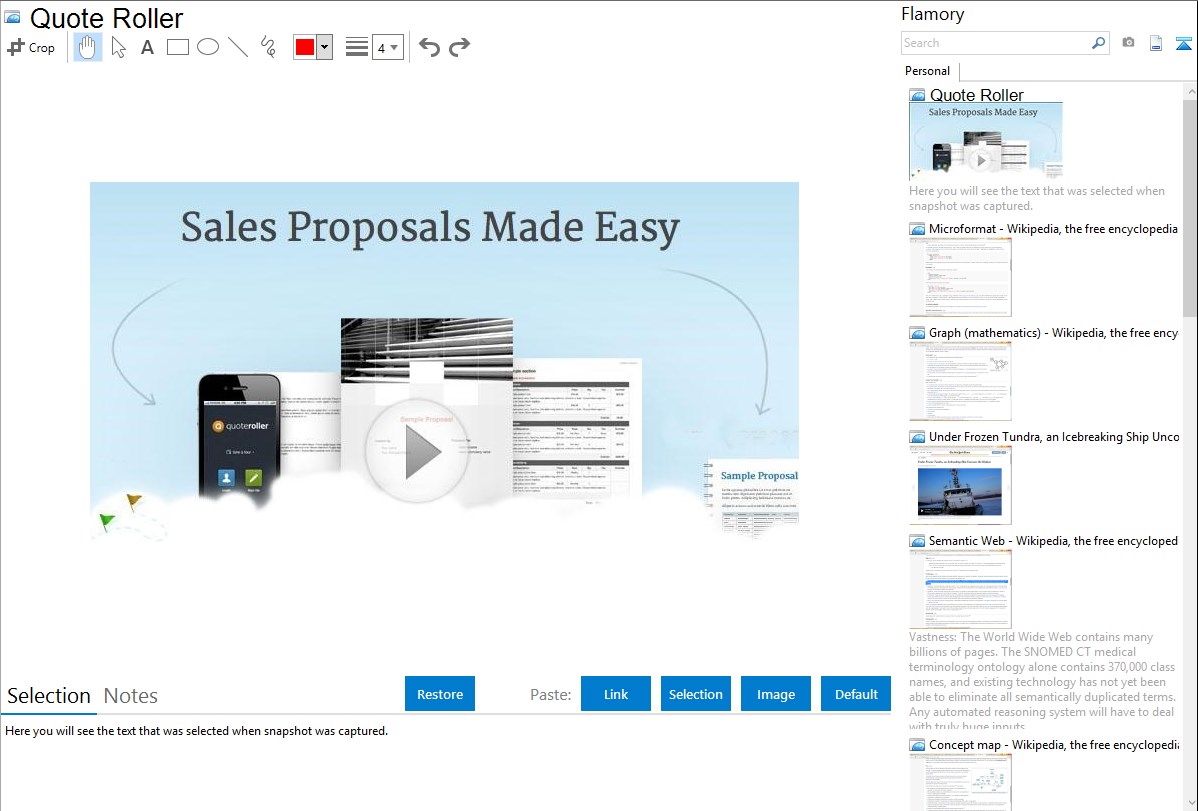The image size is (1198, 811).
Task: Open the Semantic Web snapshot thumbnail
Action: click(960, 589)
